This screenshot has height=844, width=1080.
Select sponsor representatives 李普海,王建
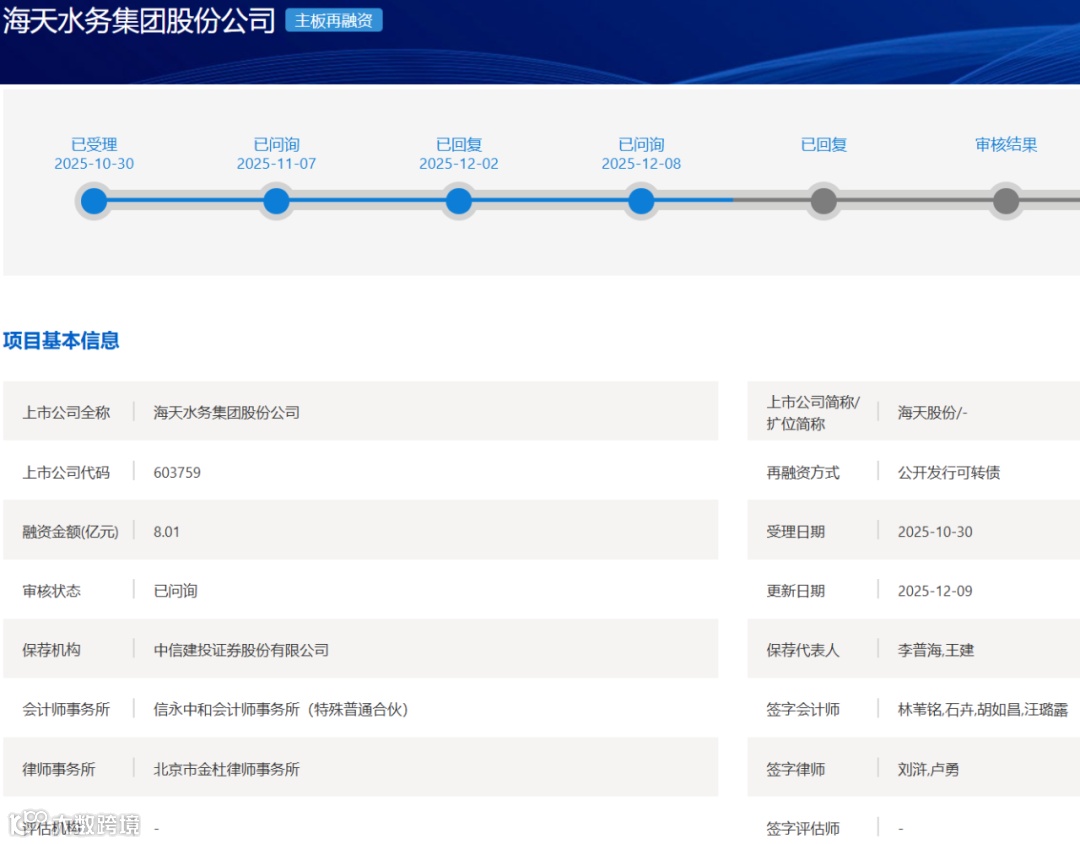click(x=936, y=650)
